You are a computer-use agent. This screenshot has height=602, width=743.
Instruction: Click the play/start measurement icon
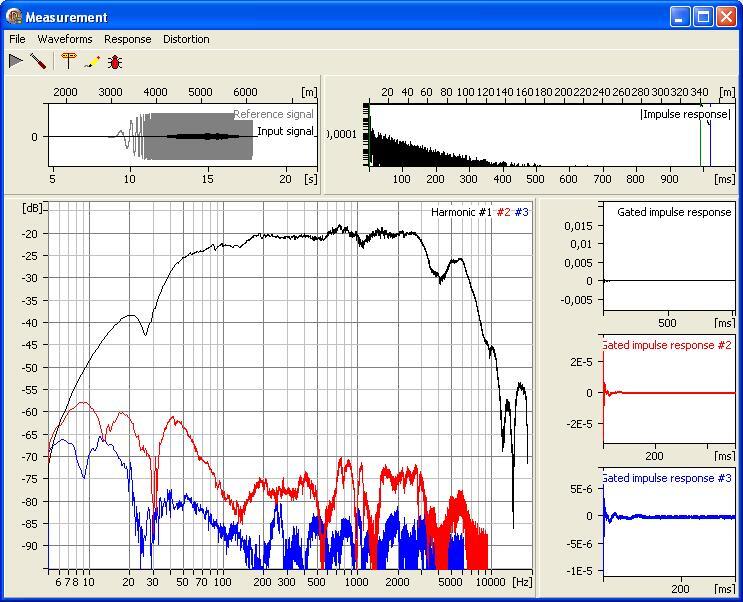[x=16, y=61]
